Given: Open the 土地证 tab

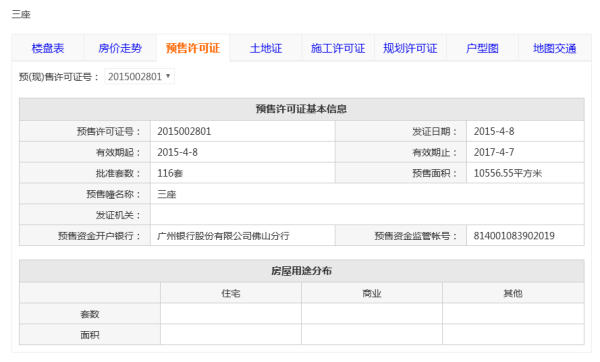Looking at the screenshot, I should click(x=266, y=48).
